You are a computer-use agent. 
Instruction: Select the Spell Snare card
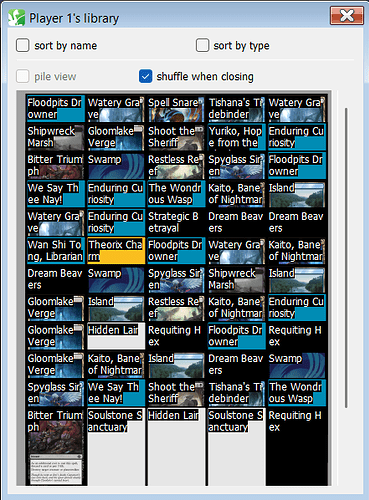click(175, 109)
